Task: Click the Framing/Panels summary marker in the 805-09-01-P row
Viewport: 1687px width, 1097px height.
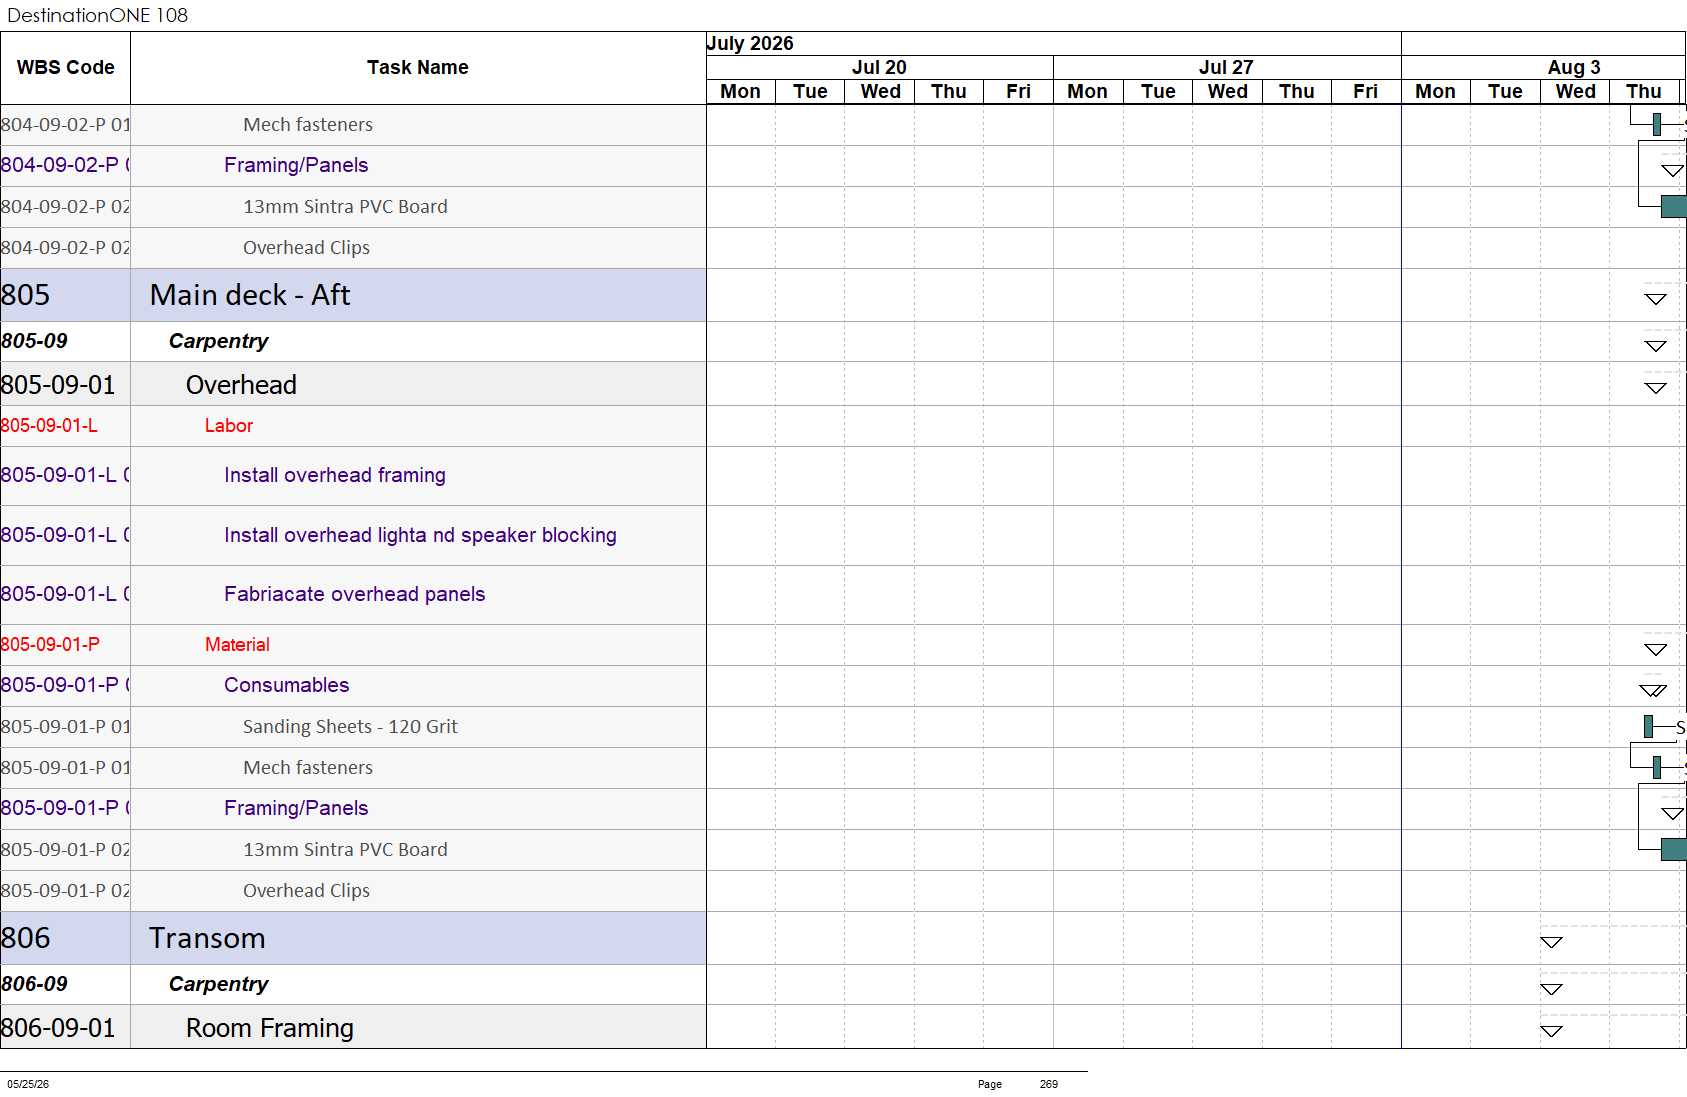Action: click(x=1672, y=813)
